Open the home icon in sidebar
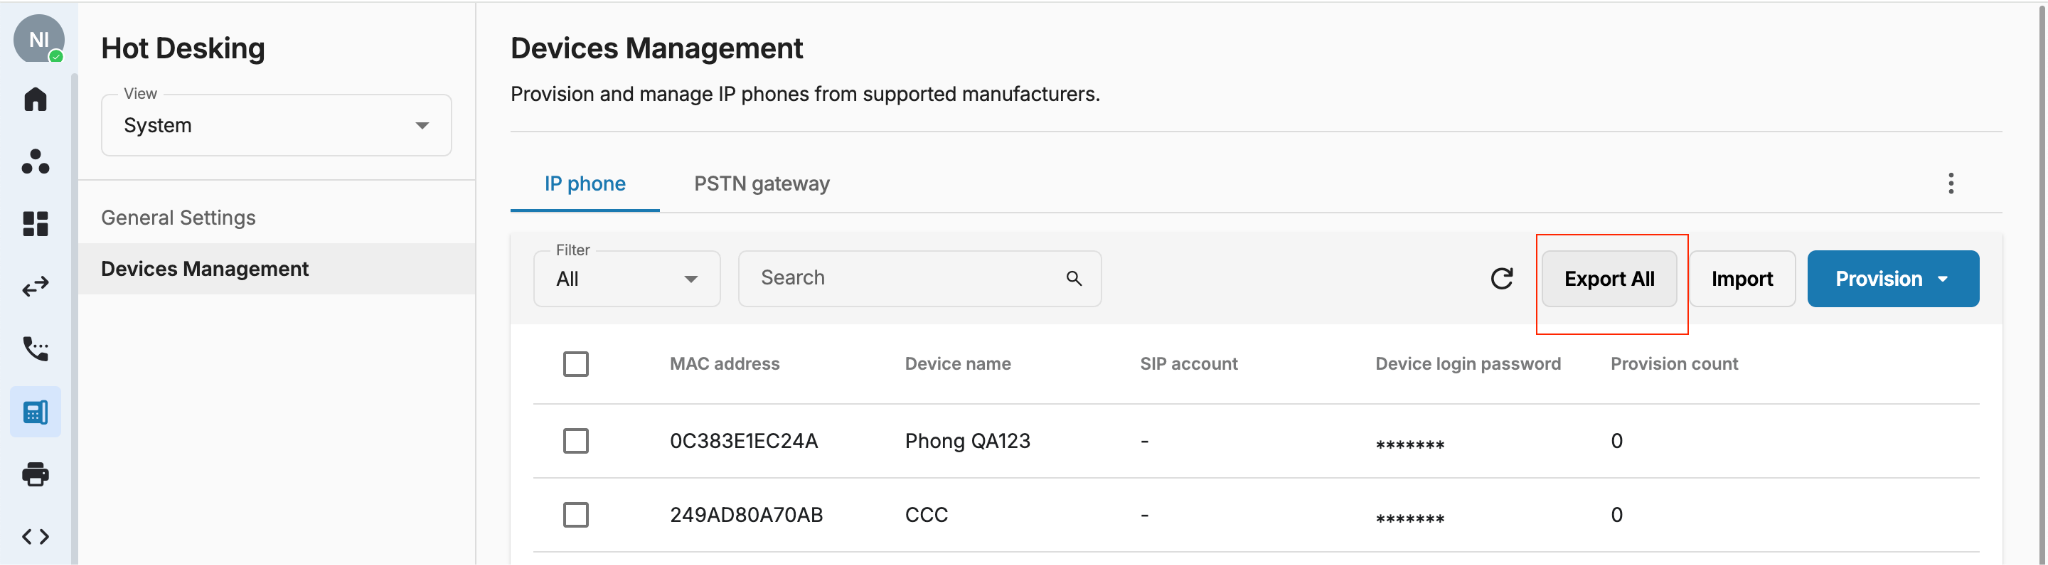Screen dimensions: 2048x565 (35, 99)
